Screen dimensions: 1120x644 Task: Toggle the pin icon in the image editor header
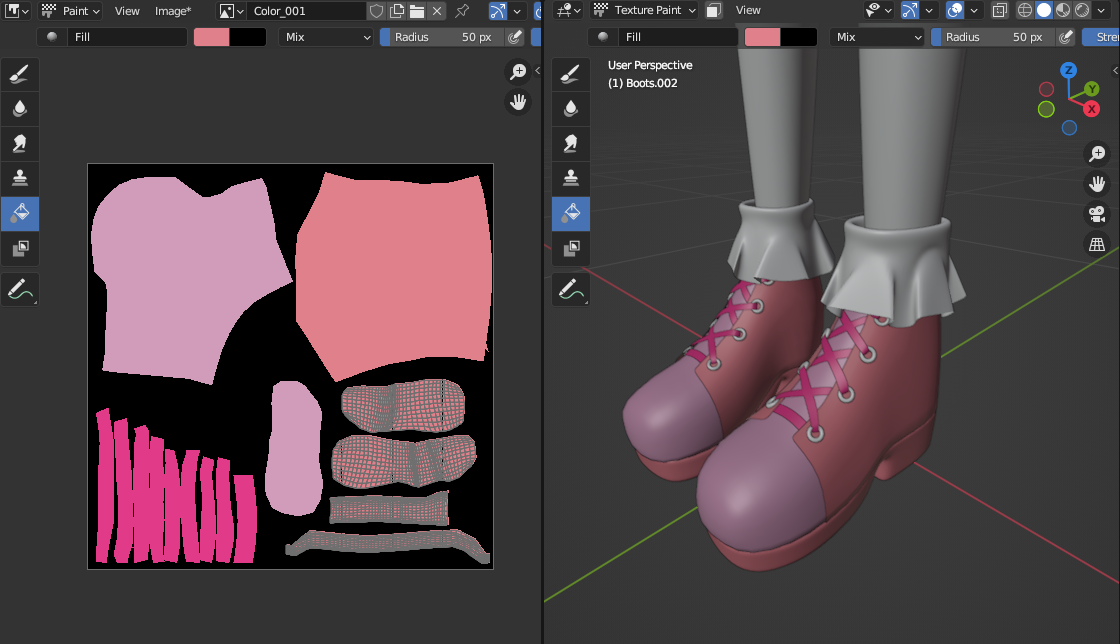(462, 11)
